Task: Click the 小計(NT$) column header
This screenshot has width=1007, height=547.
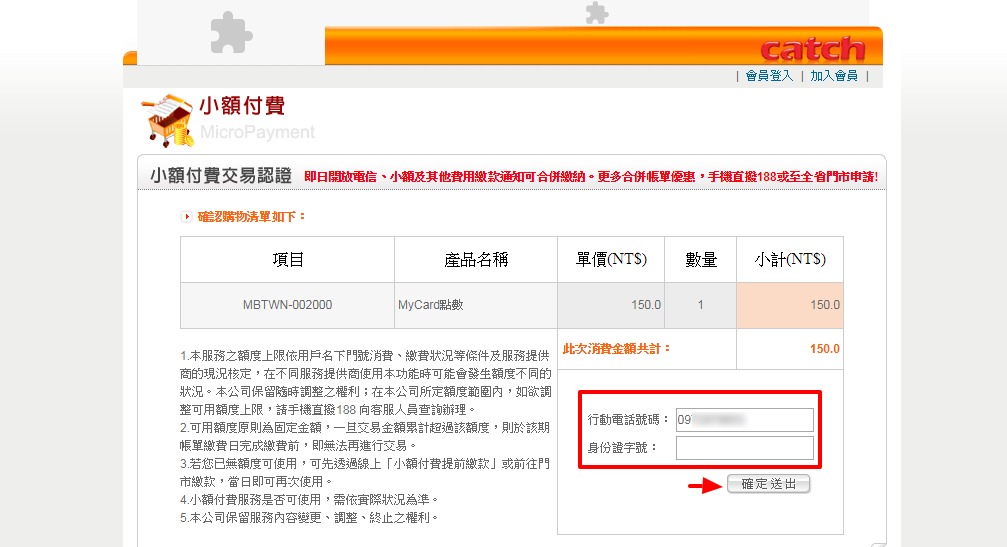Action: (x=789, y=260)
